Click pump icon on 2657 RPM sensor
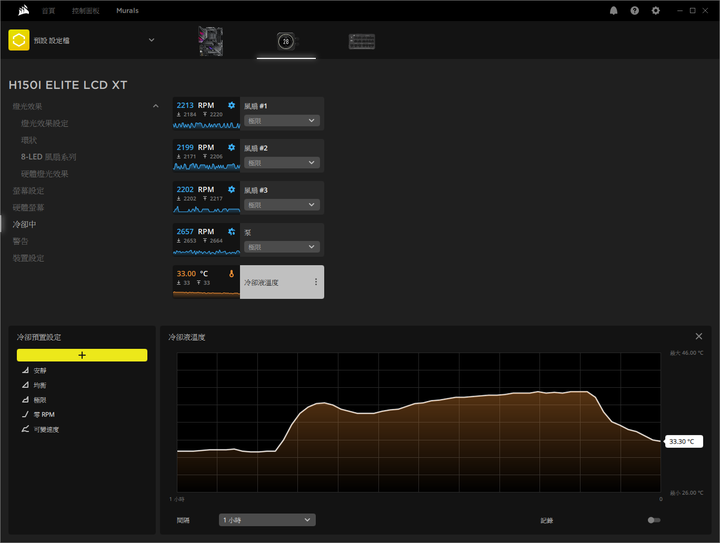Viewport: 720px width, 543px height. click(x=231, y=231)
